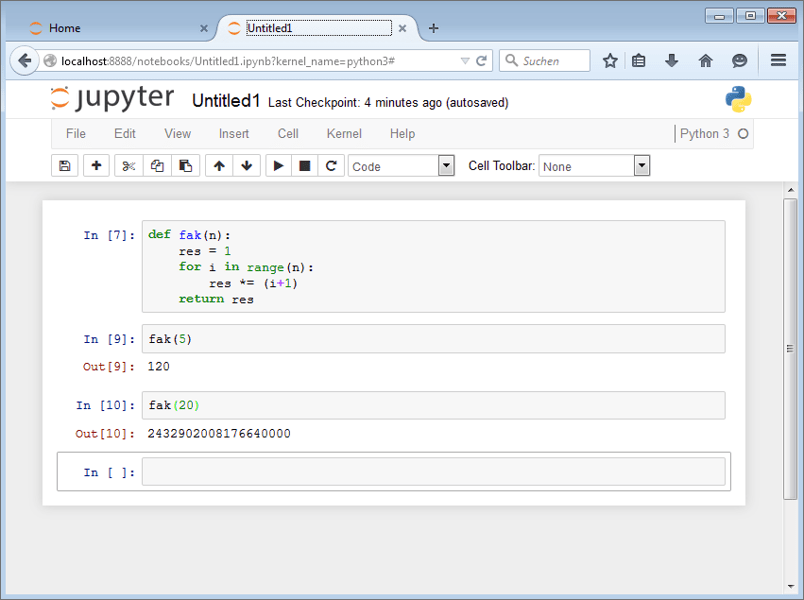Run the current cell with play icon
The image size is (804, 600).
click(279, 166)
